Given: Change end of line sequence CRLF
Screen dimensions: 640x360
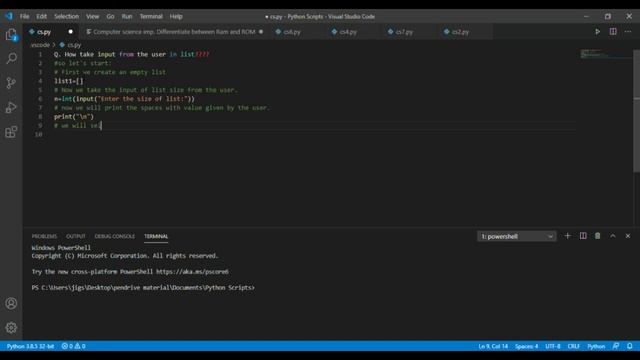Looking at the screenshot, I should click(x=573, y=346).
